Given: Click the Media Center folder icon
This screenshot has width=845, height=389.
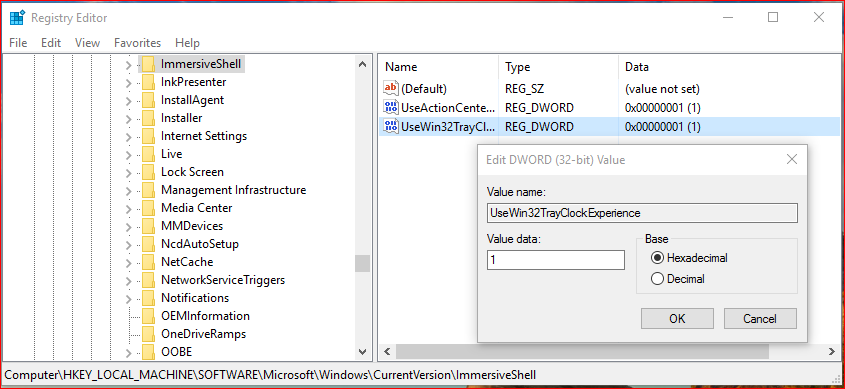Looking at the screenshot, I should [x=148, y=208].
